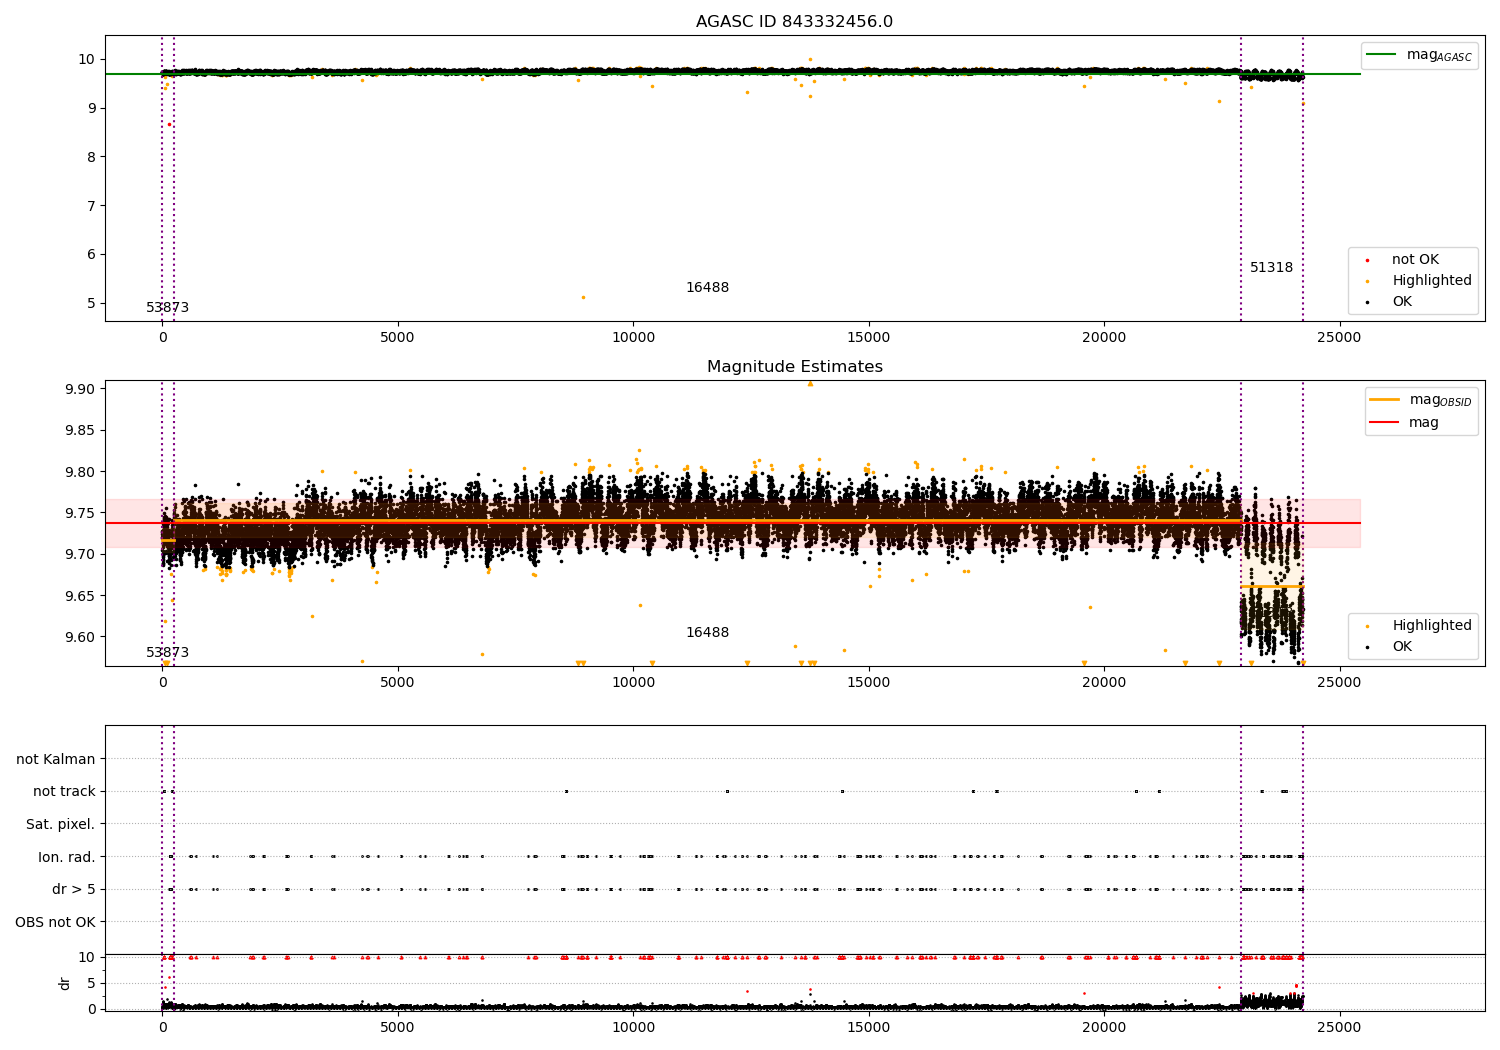Click '20000' x-axis tick of Magnitude Estimates plot
Screen dimensions: 1500x1050
(1104, 682)
